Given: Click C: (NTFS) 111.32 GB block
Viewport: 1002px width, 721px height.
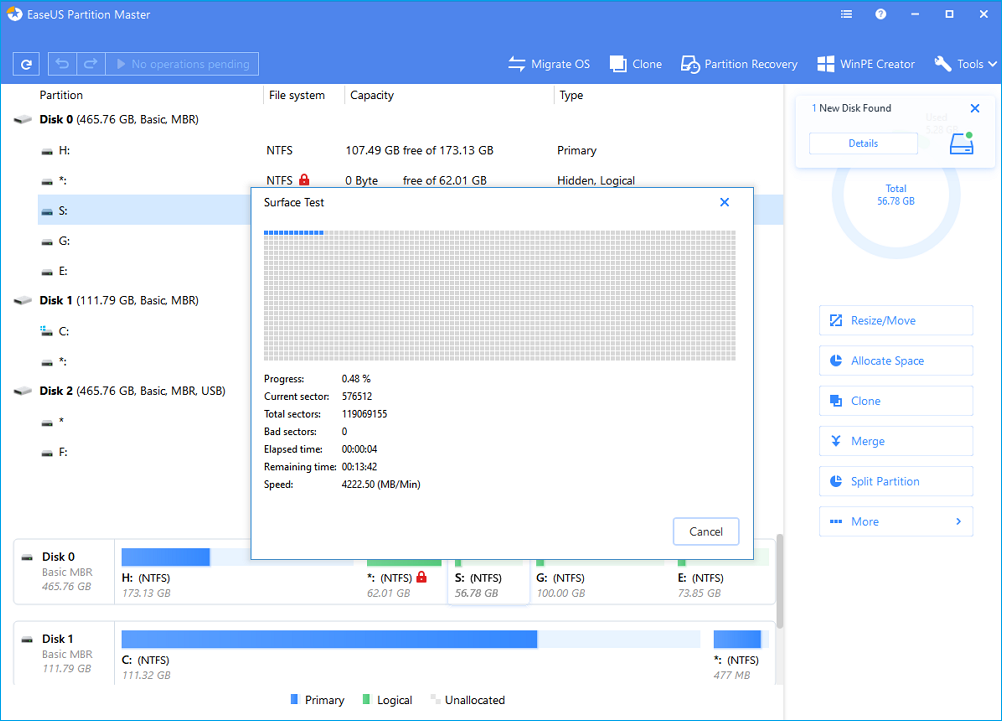Looking at the screenshot, I should (x=410, y=655).
